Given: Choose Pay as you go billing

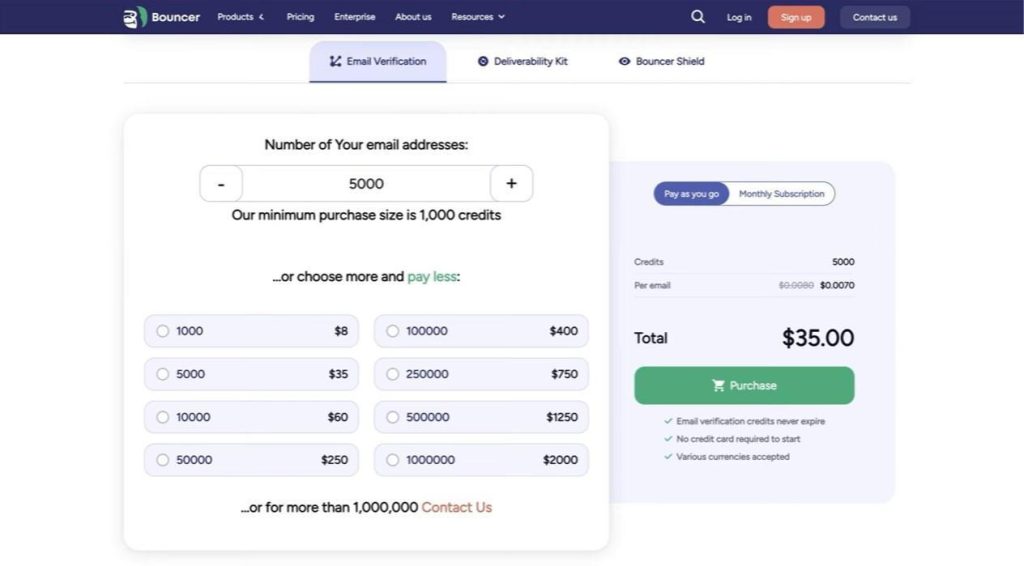Looking at the screenshot, I should pyautogui.click(x=691, y=194).
